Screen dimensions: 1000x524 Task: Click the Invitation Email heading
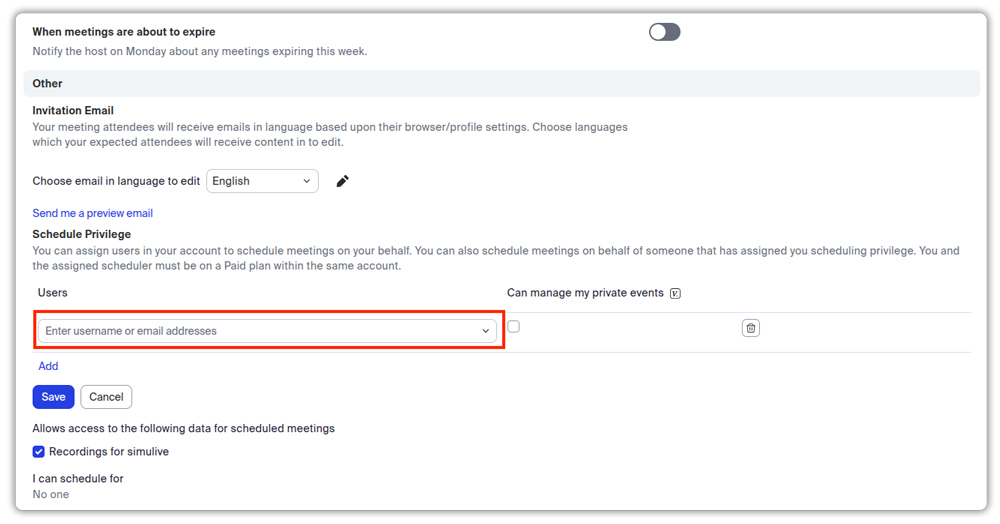73,110
